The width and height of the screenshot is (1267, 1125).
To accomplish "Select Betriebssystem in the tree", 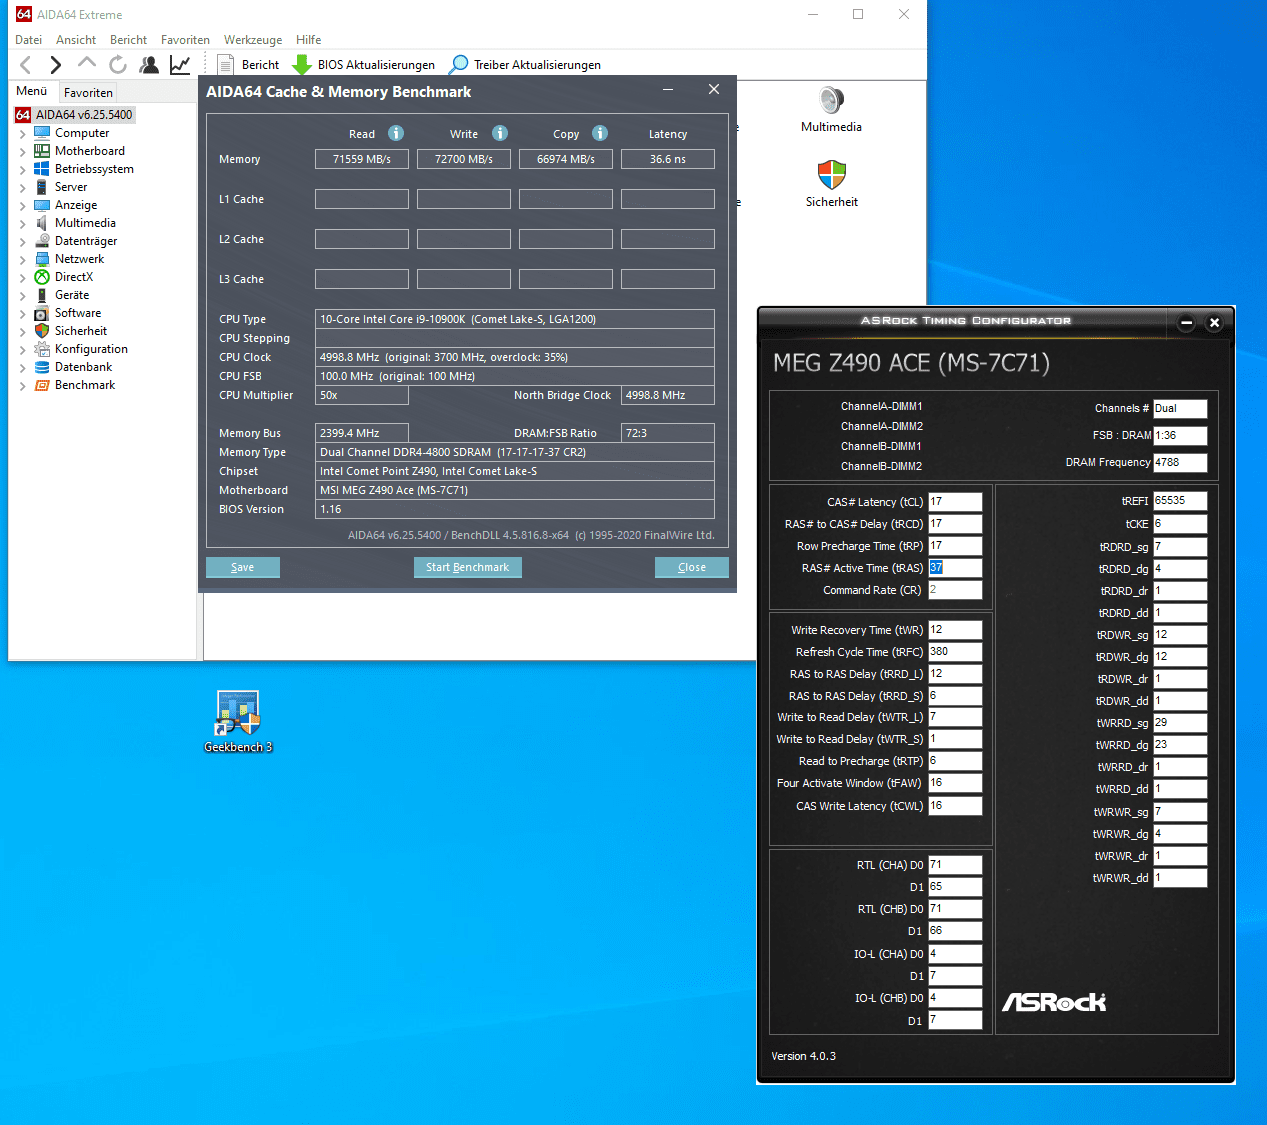I will pos(94,169).
